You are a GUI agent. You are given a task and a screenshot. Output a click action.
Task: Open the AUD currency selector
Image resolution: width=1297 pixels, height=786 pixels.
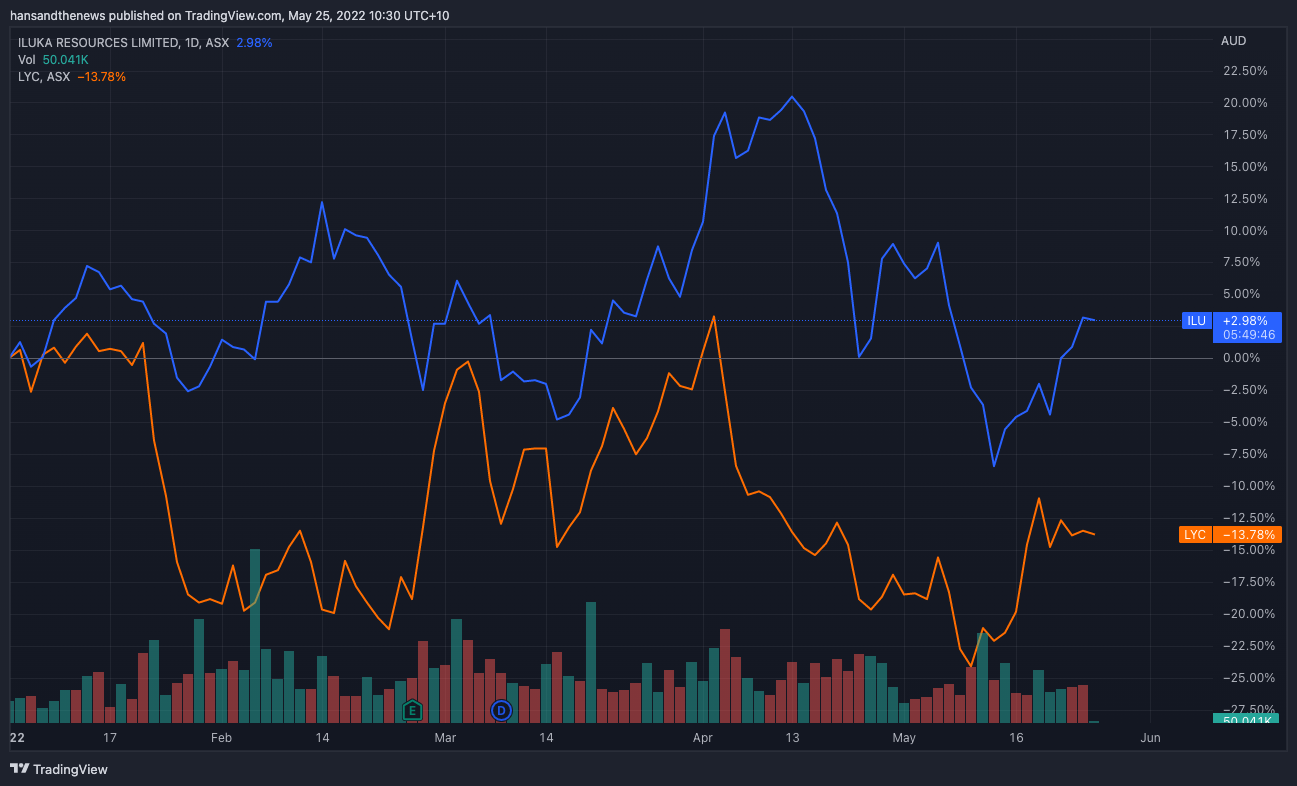tap(1233, 41)
